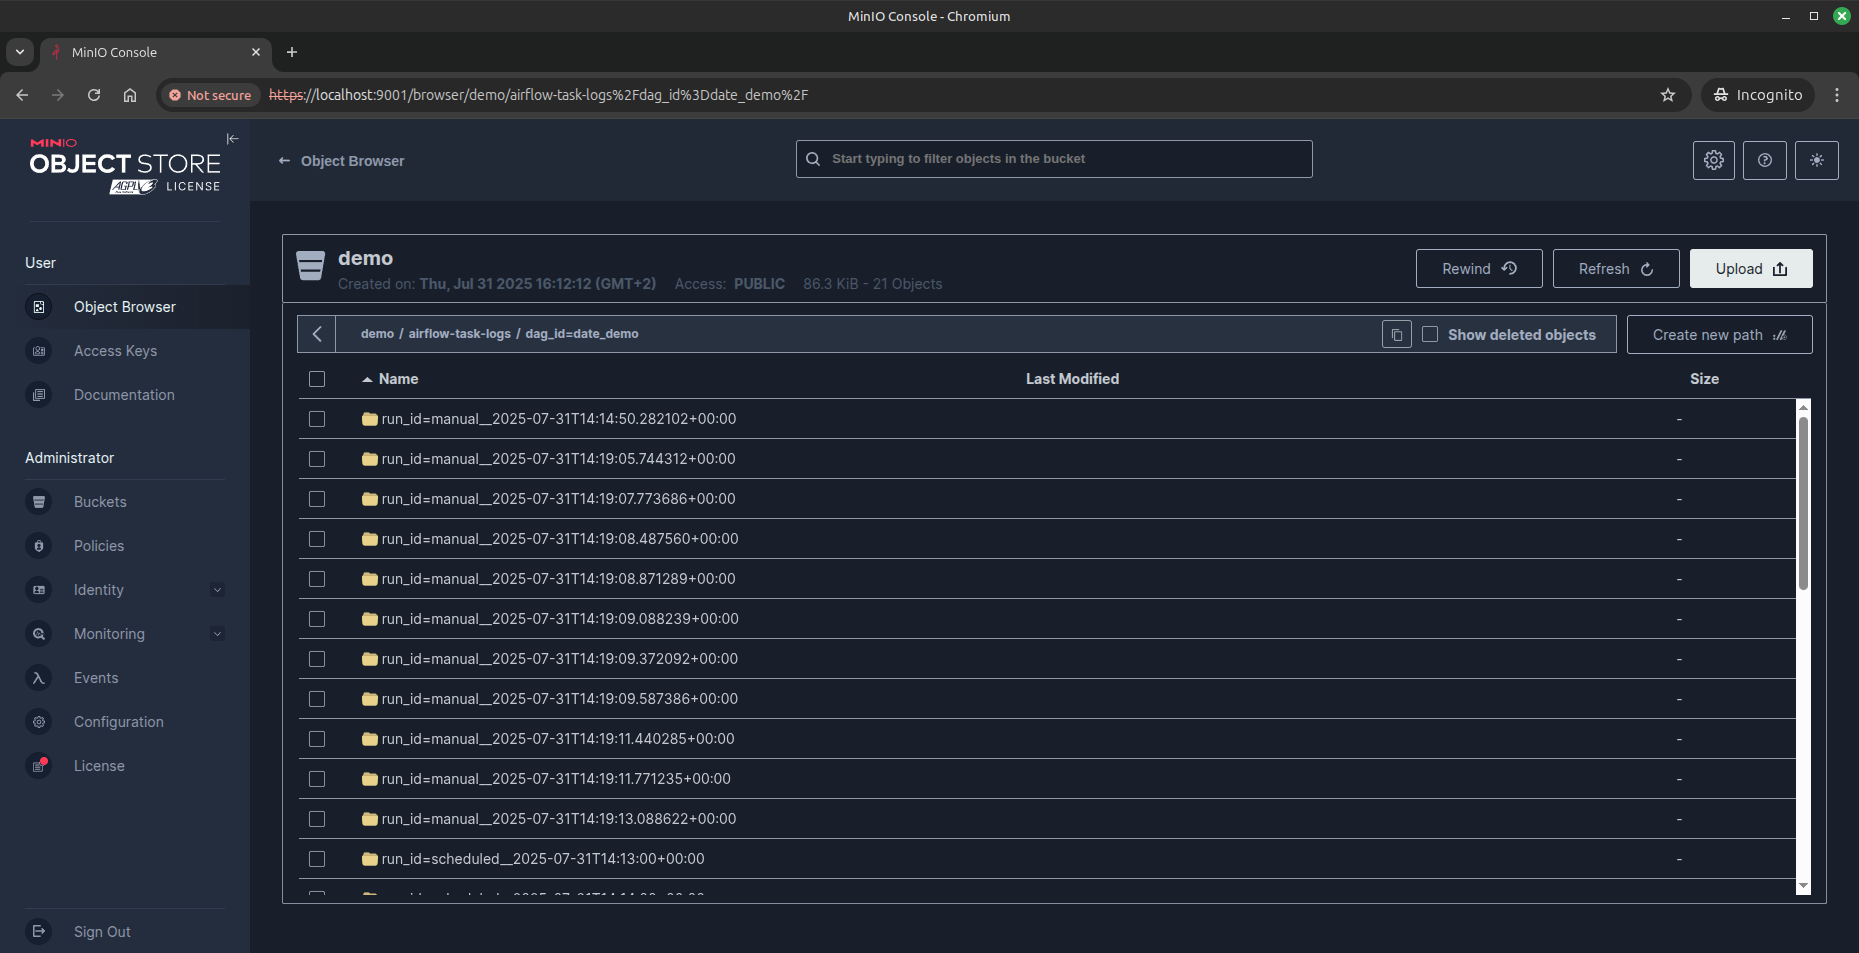Select all objects with header checkbox

pos(317,379)
